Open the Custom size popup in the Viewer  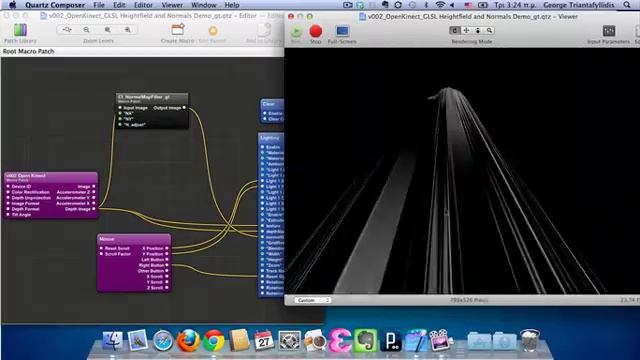[313, 300]
